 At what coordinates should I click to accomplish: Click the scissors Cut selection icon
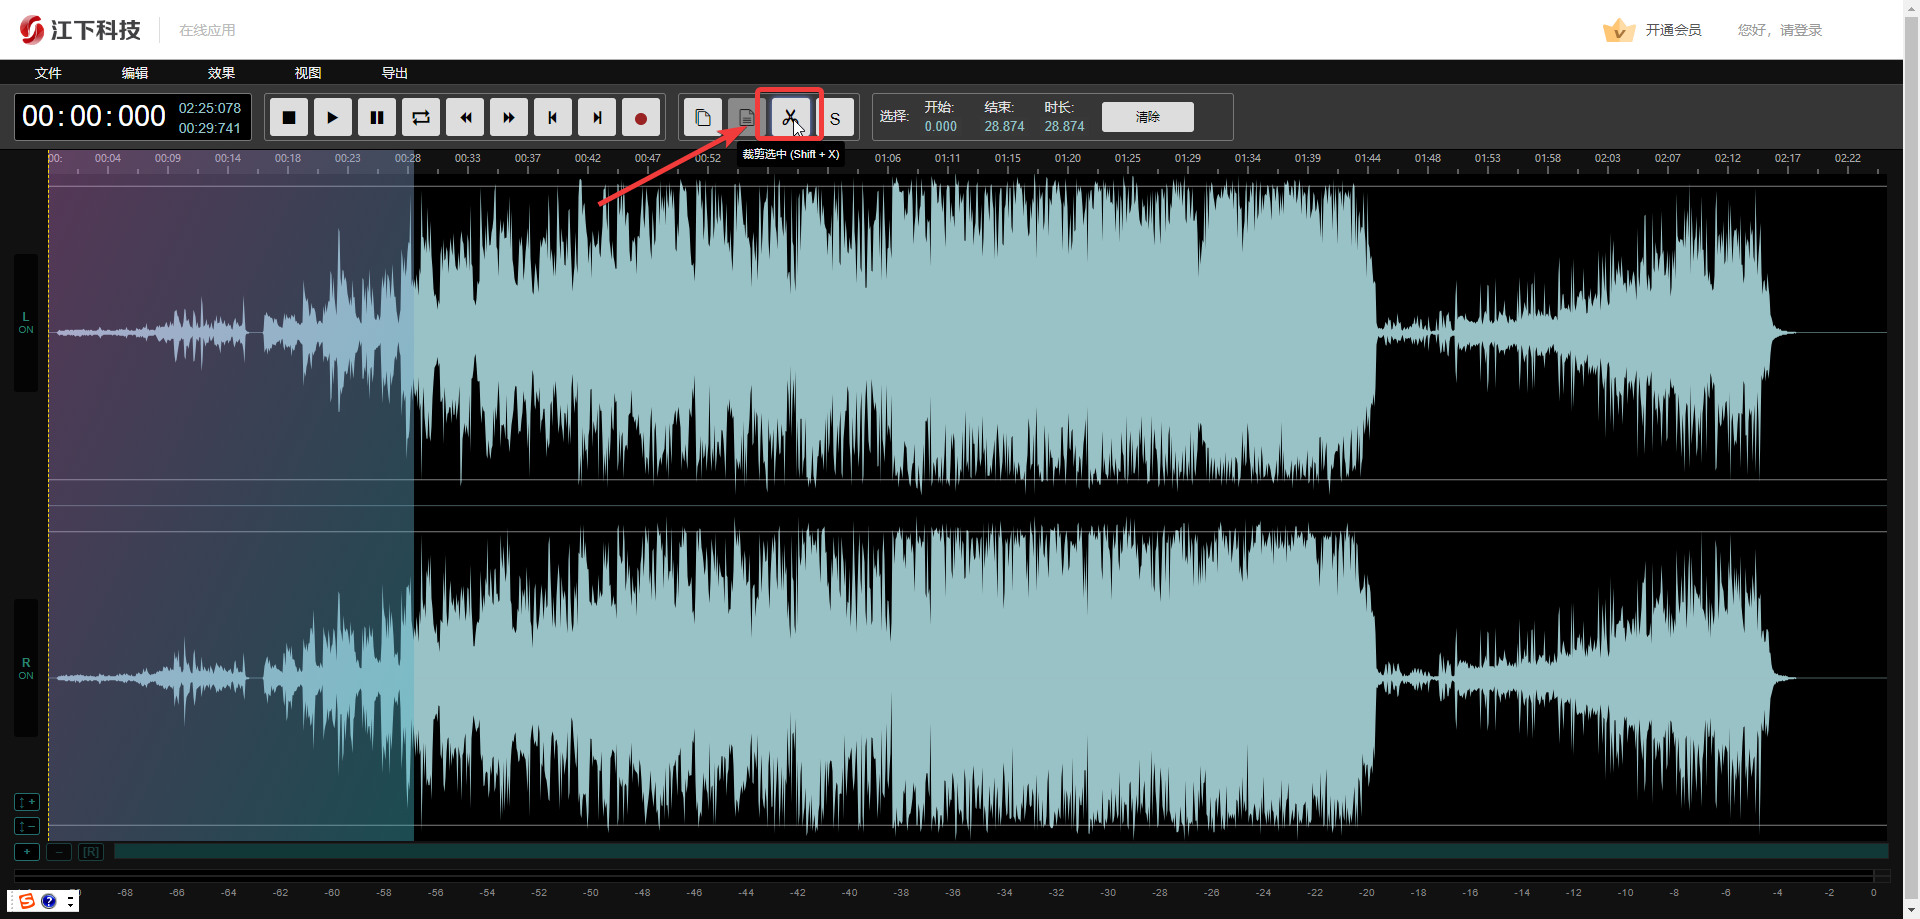(790, 117)
